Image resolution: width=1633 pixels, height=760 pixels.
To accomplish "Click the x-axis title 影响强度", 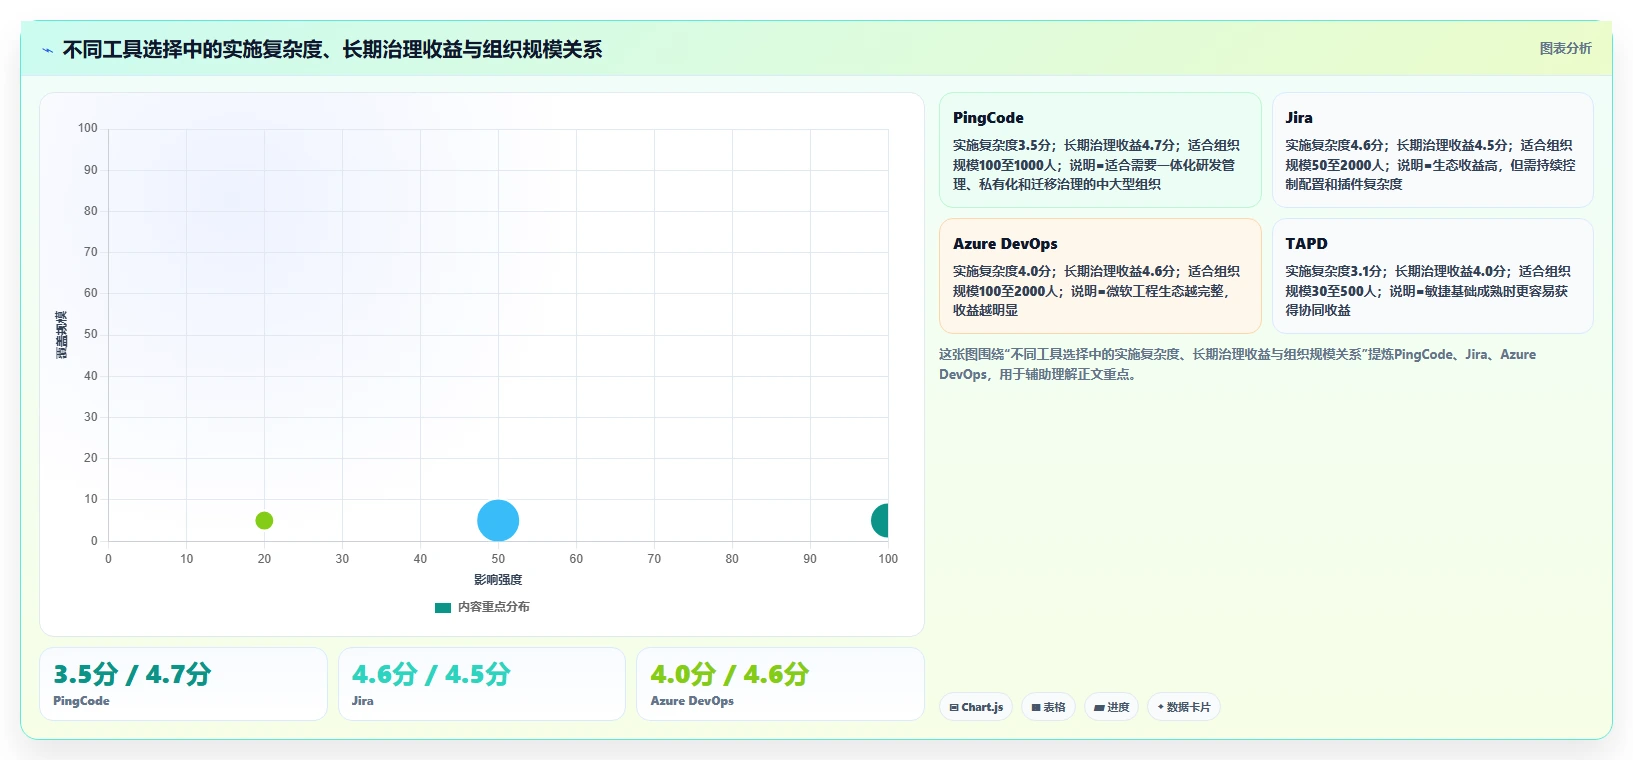I will point(498,580).
